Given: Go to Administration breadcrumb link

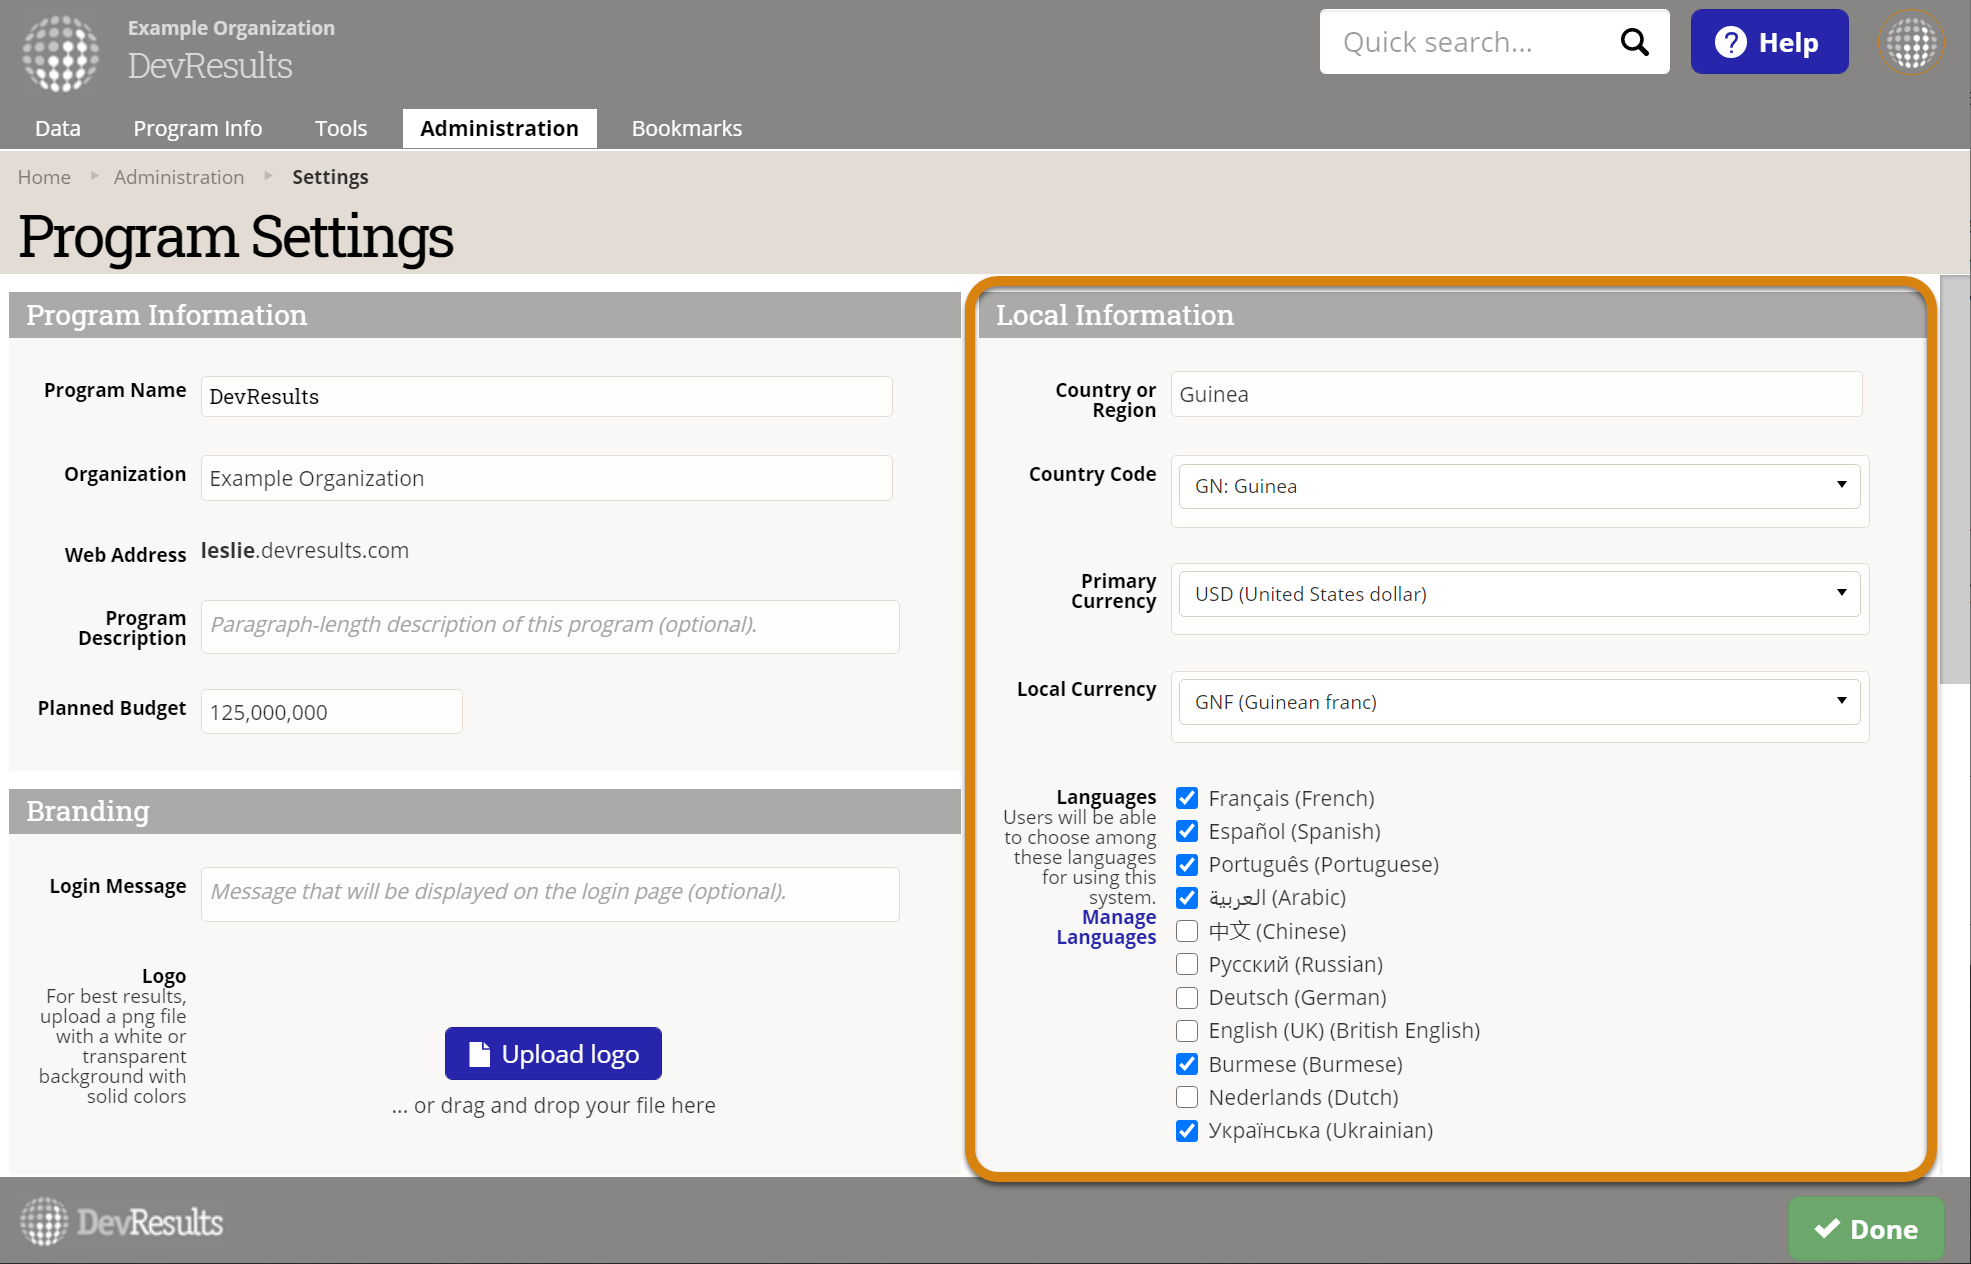Looking at the screenshot, I should 178,177.
